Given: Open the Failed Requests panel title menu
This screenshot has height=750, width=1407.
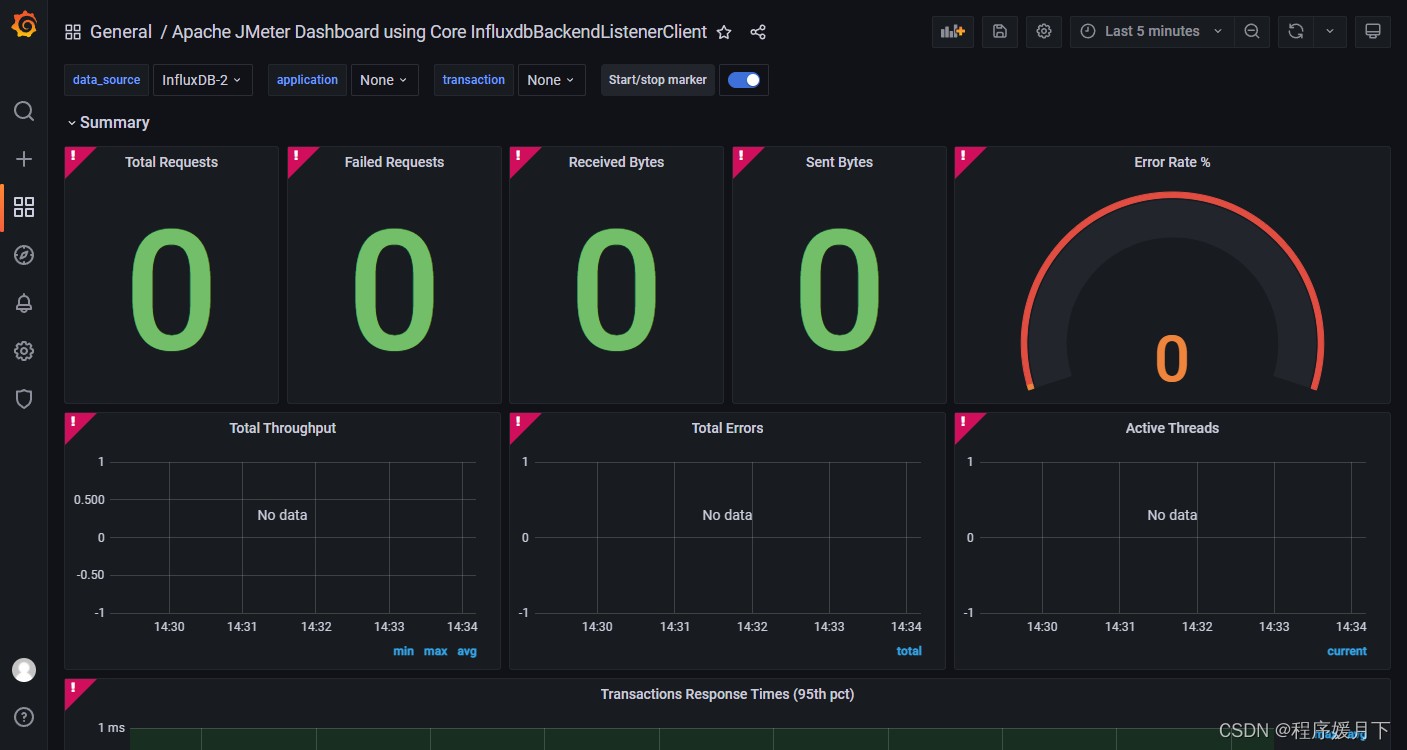Looking at the screenshot, I should pyautogui.click(x=394, y=162).
